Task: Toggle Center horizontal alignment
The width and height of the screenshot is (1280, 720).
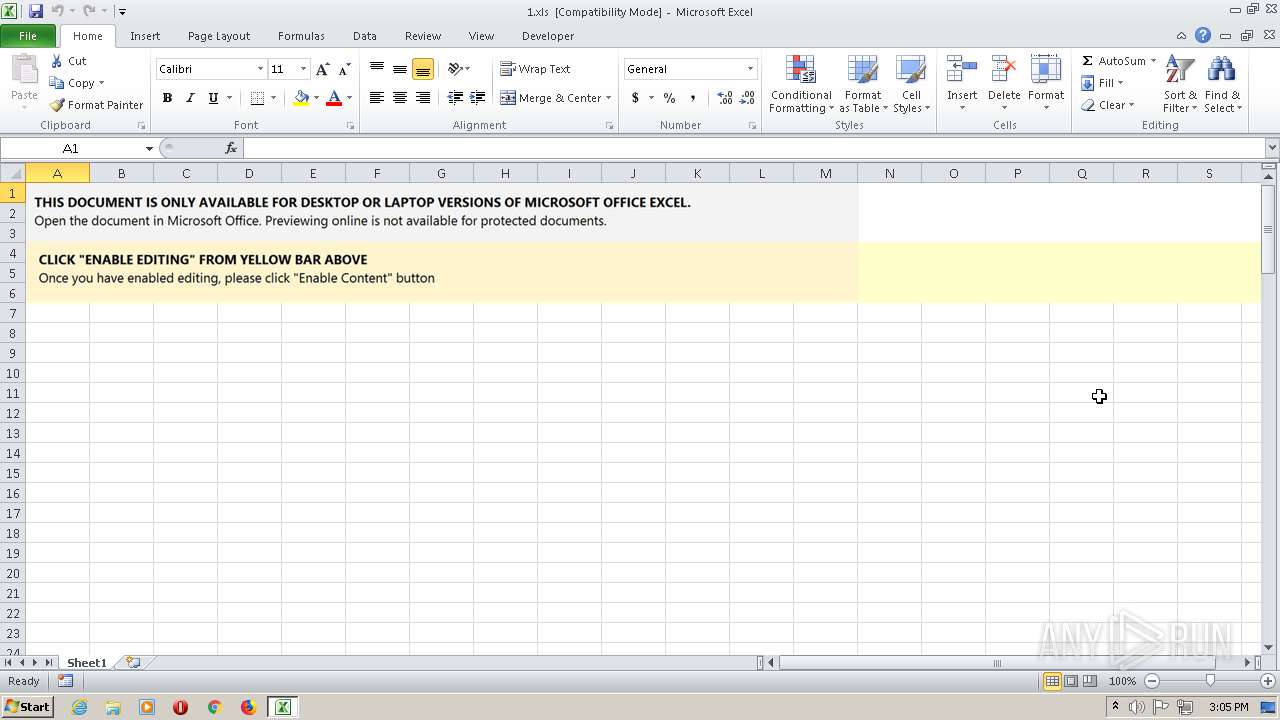Action: pyautogui.click(x=400, y=98)
